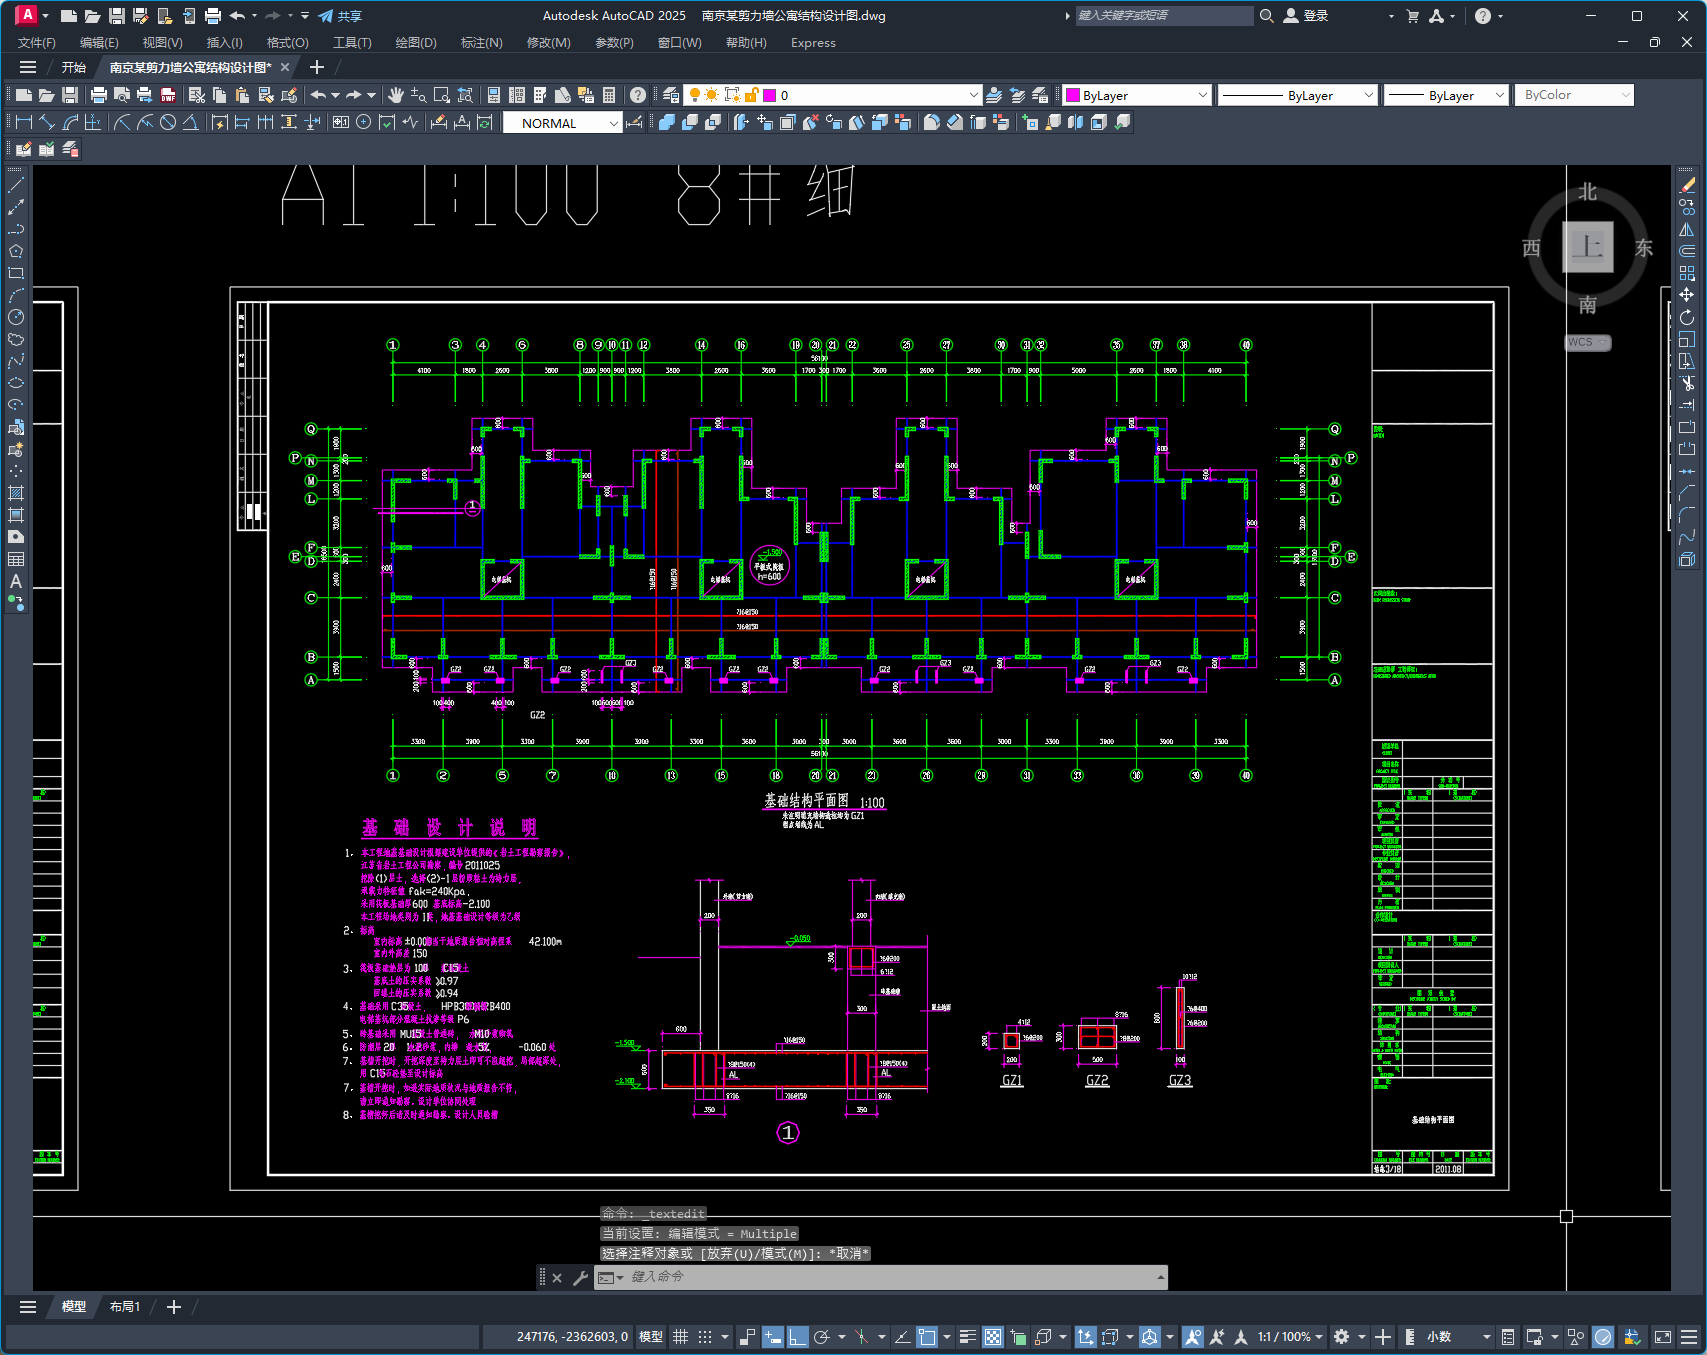Click the 共享 share button

click(x=340, y=16)
